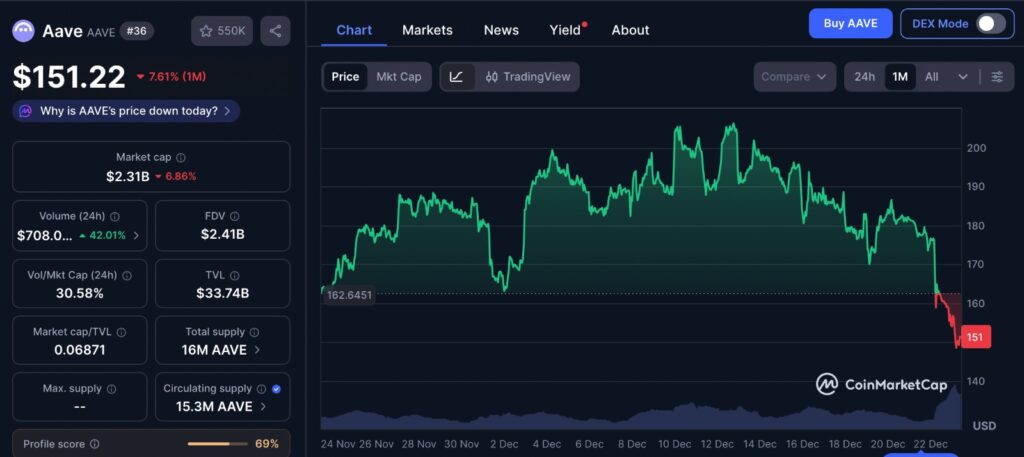Viewport: 1024px width, 457px height.
Task: Click Market cap/TVL info icon
Action: click(x=121, y=332)
